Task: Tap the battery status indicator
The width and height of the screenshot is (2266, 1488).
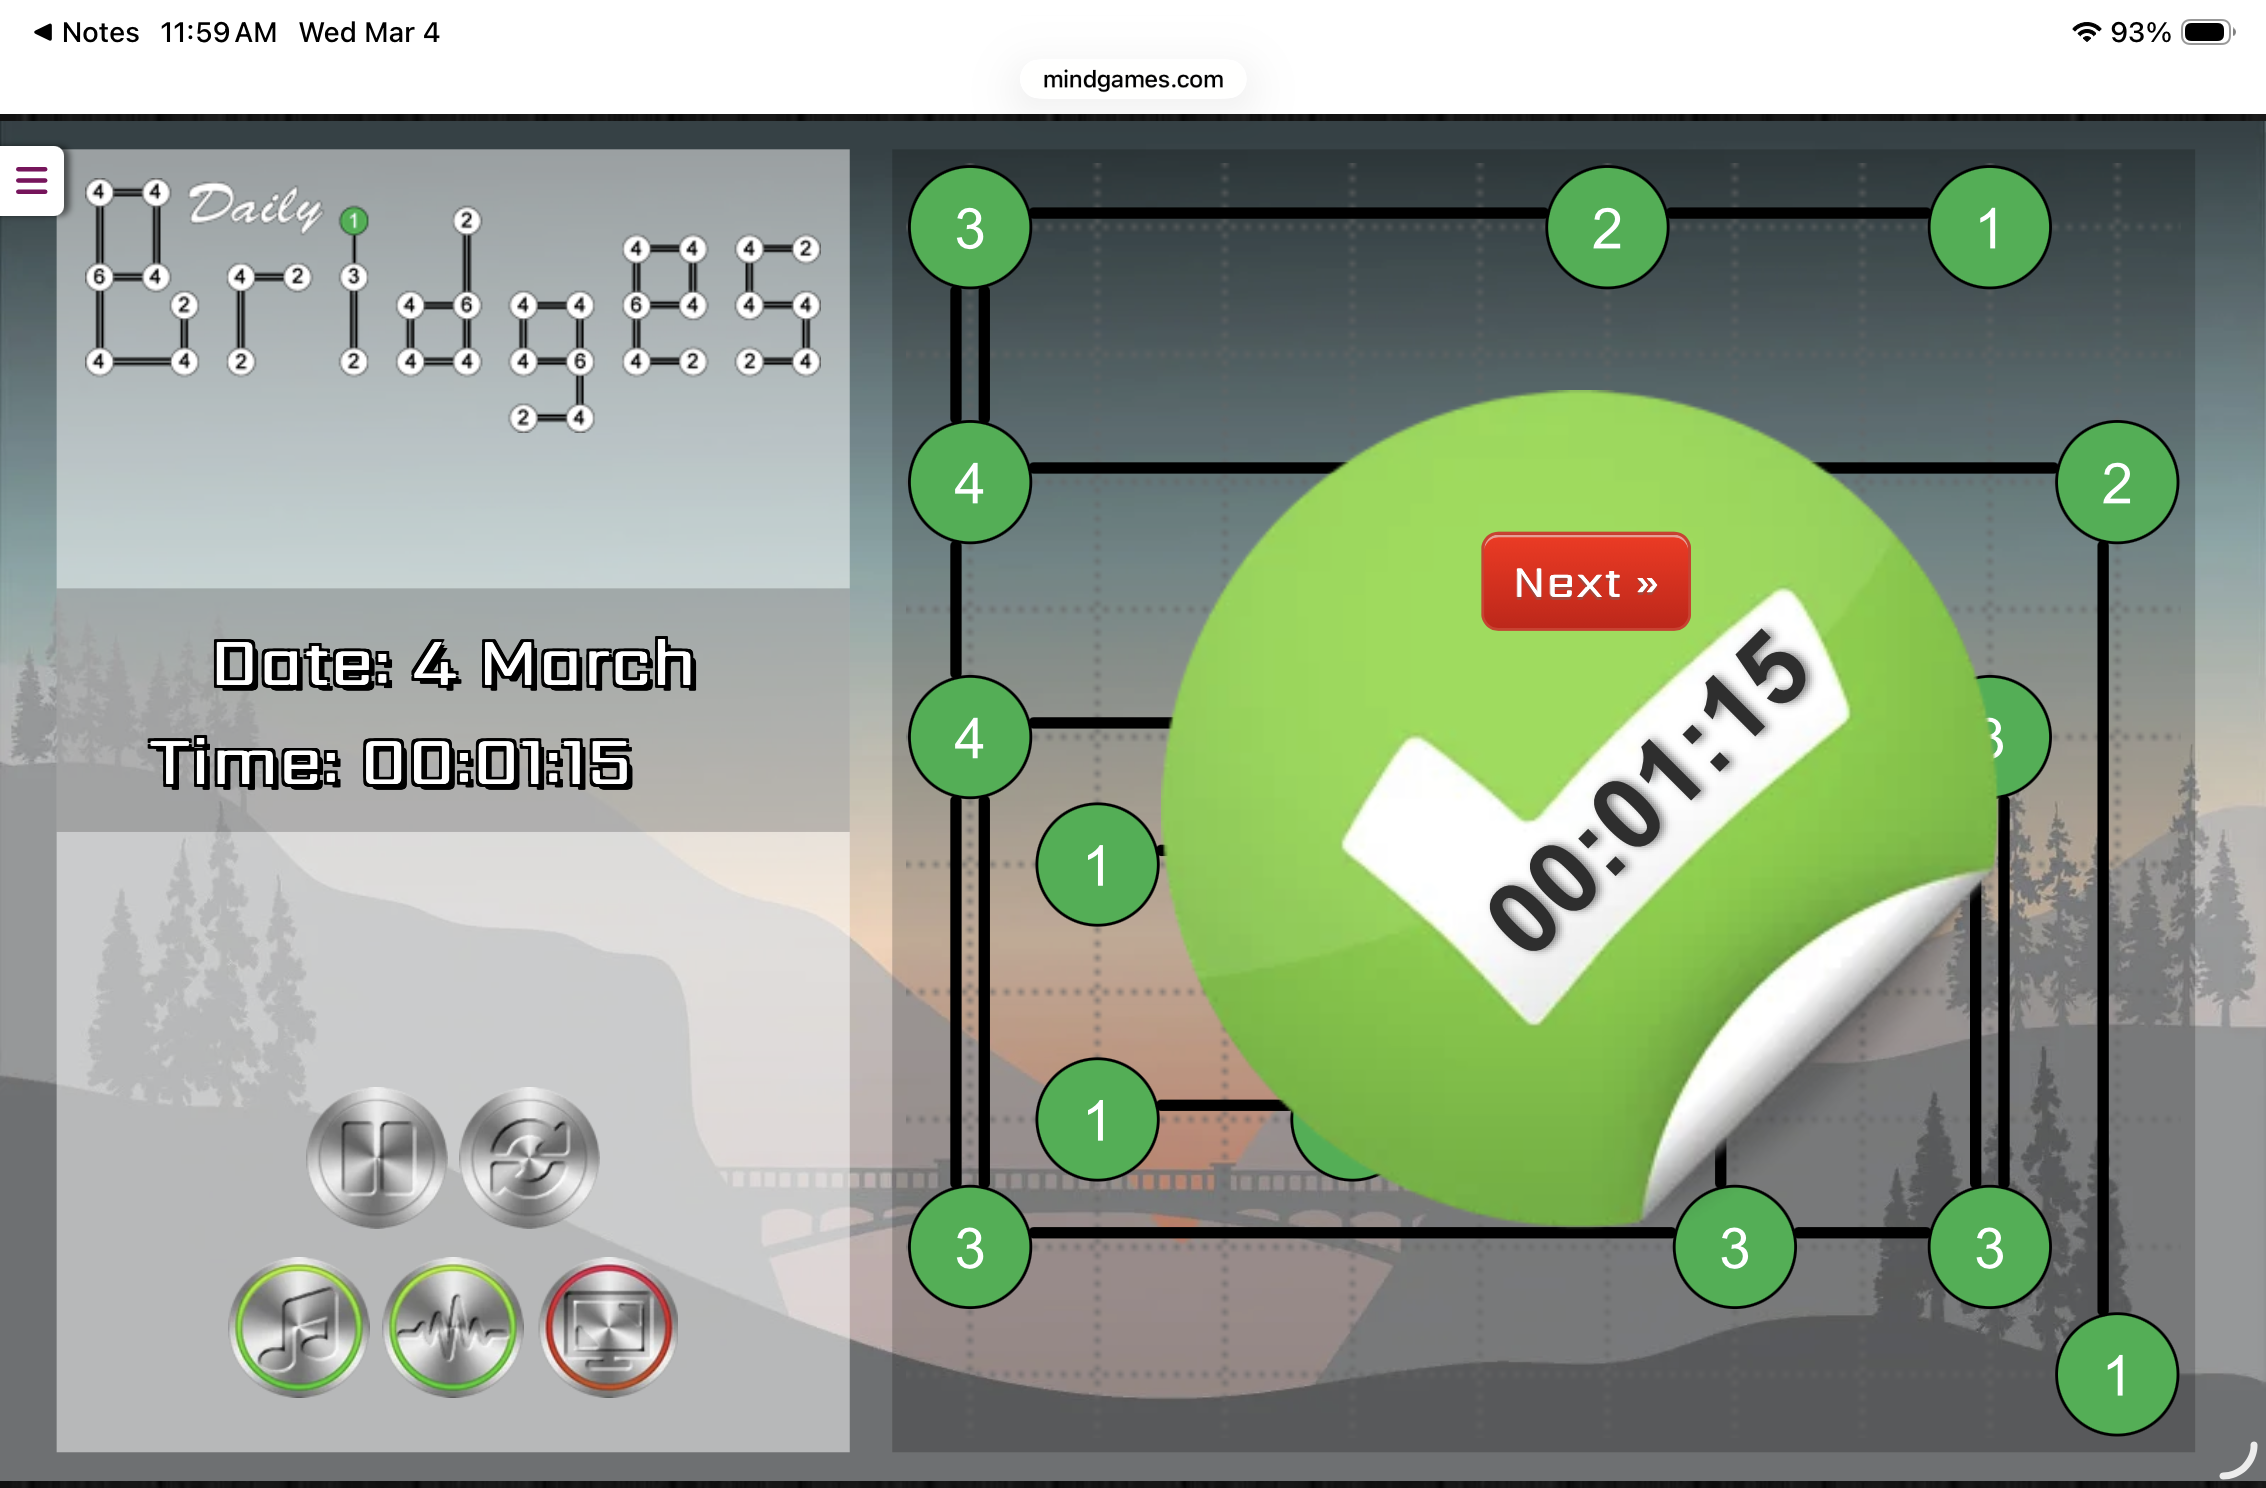Action: (2207, 32)
